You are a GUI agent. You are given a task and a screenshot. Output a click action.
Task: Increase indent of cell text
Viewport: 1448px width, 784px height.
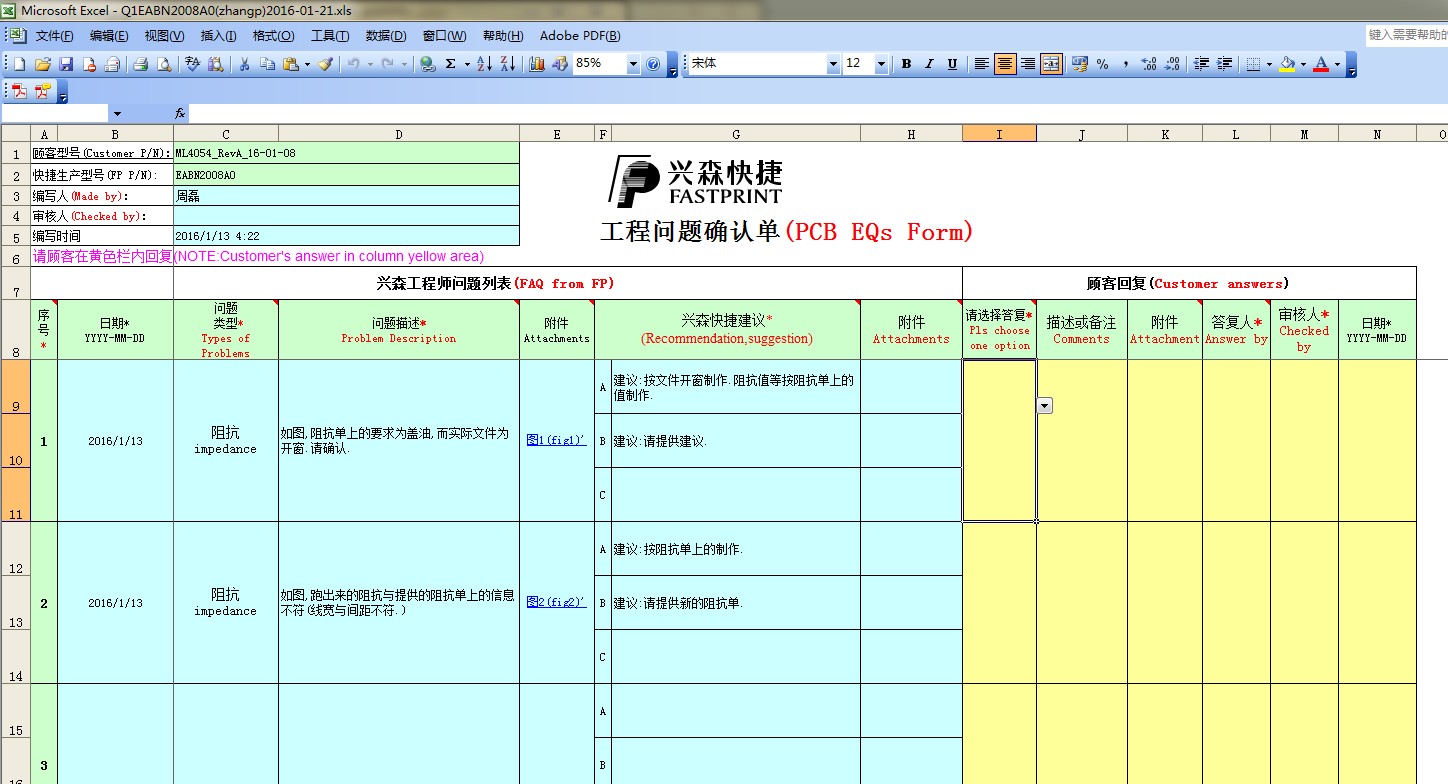[1224, 64]
